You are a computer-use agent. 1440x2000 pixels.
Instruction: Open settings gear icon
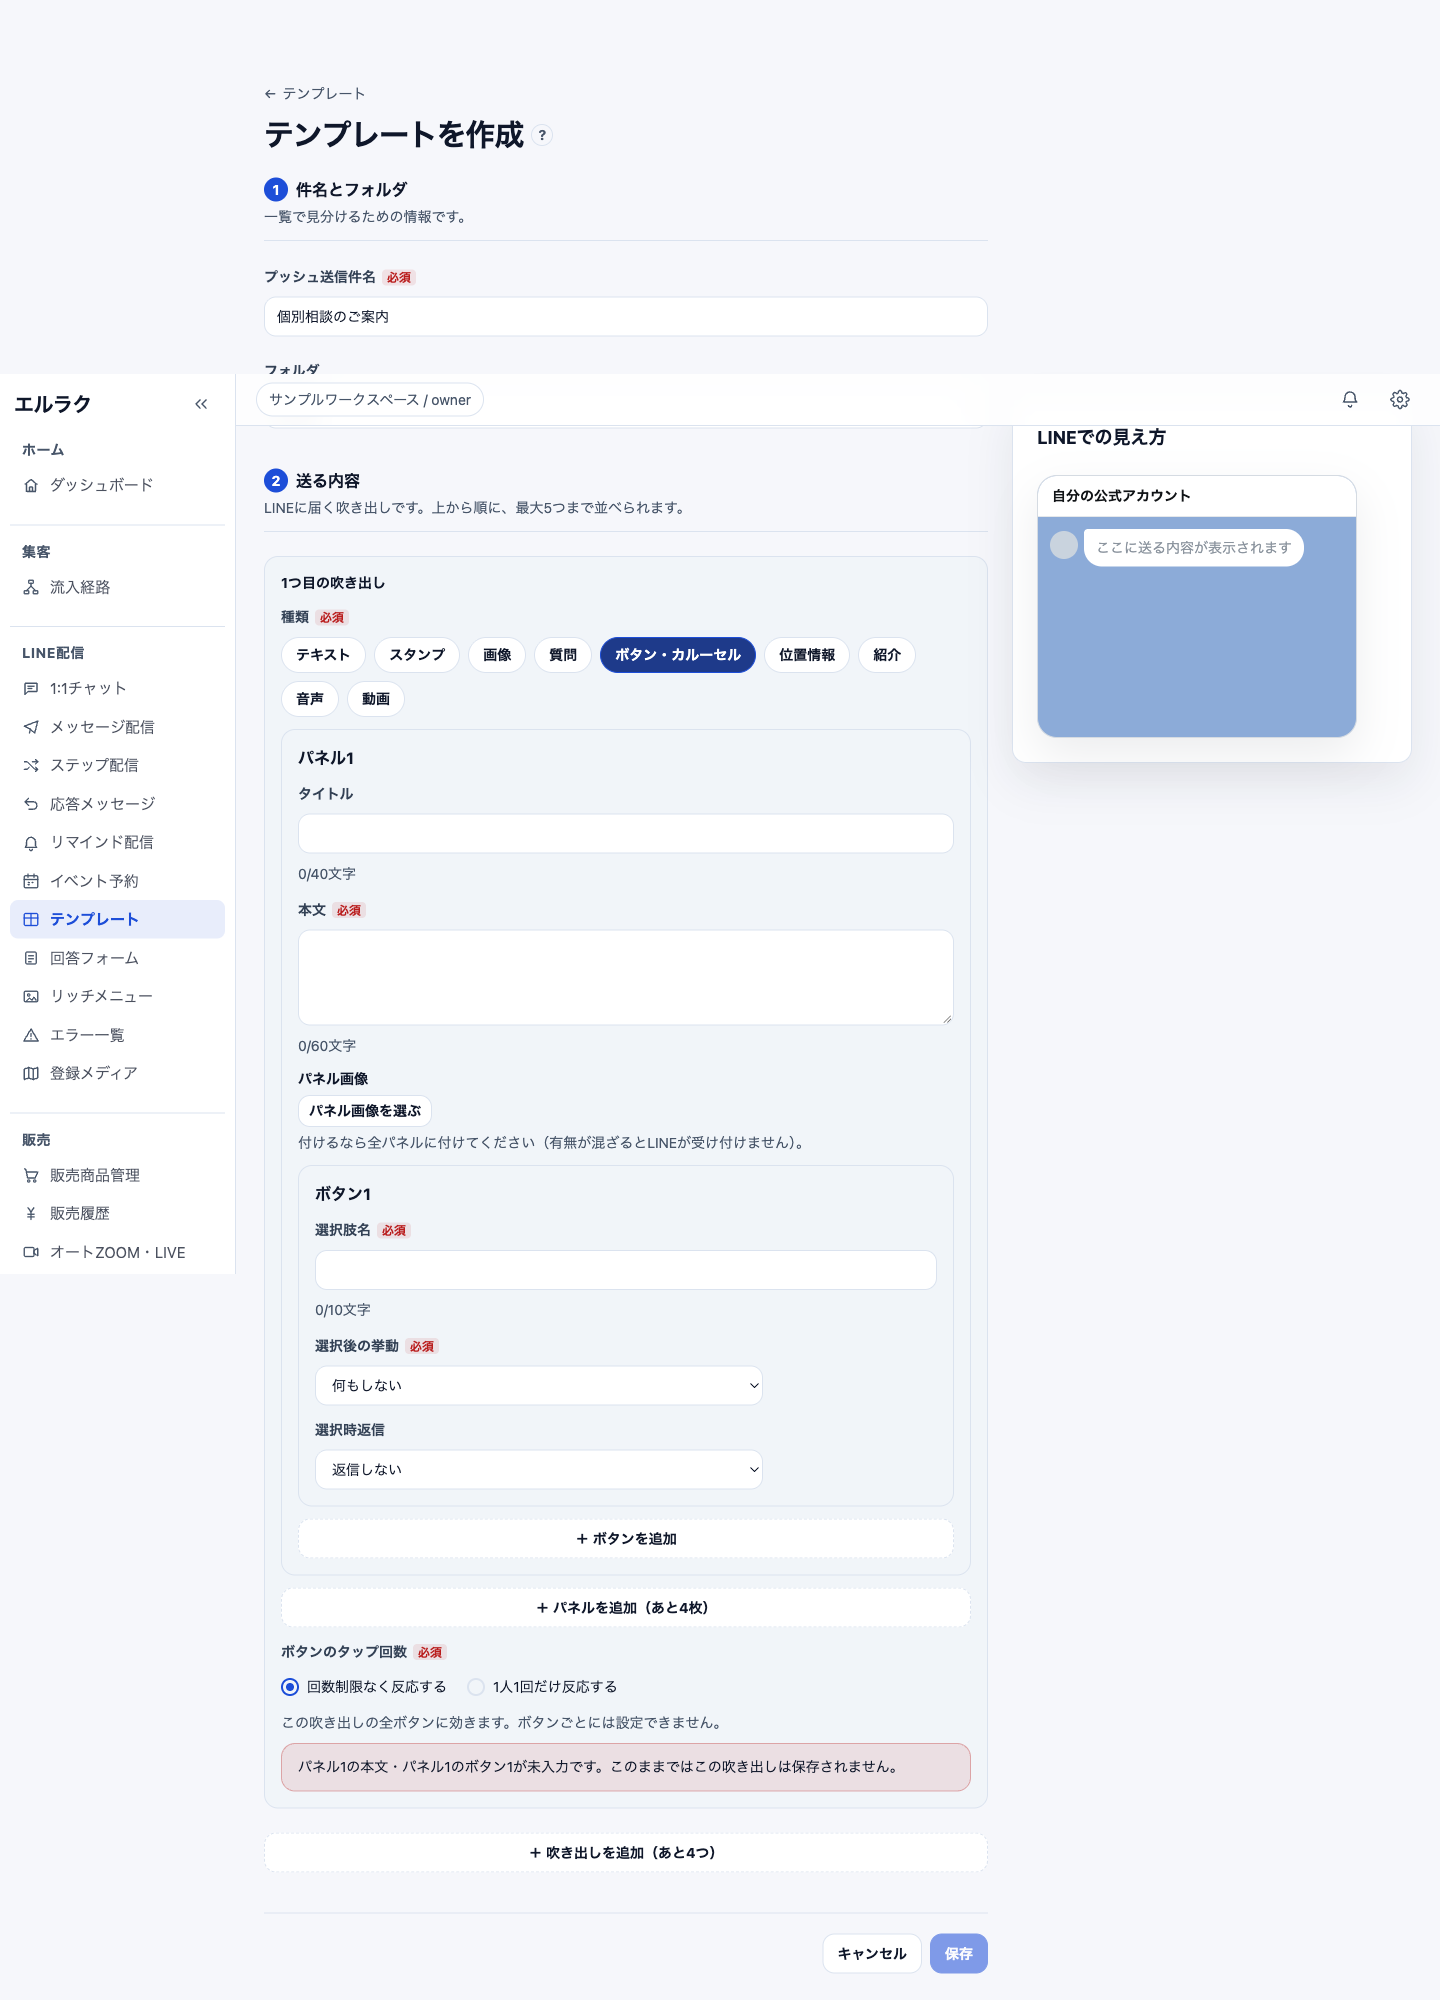(x=1400, y=399)
